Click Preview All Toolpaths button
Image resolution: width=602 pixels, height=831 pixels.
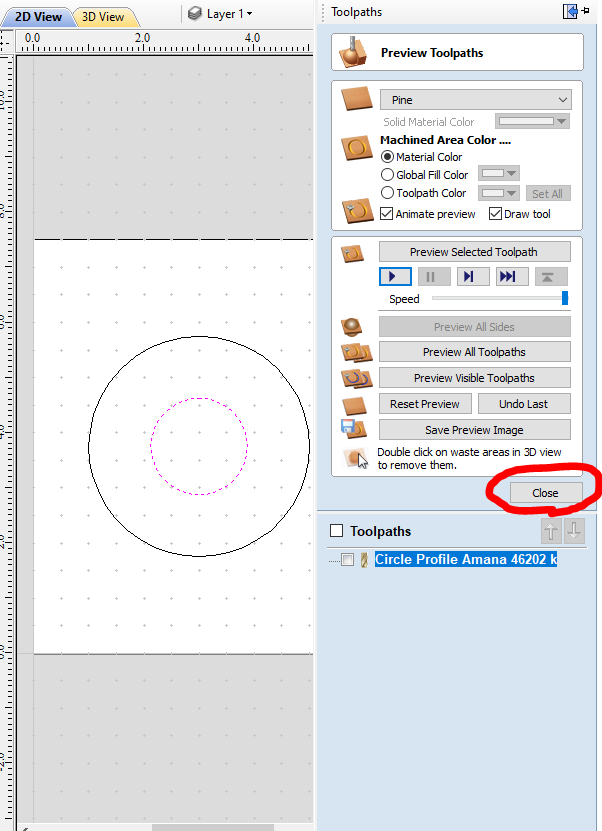coord(474,352)
